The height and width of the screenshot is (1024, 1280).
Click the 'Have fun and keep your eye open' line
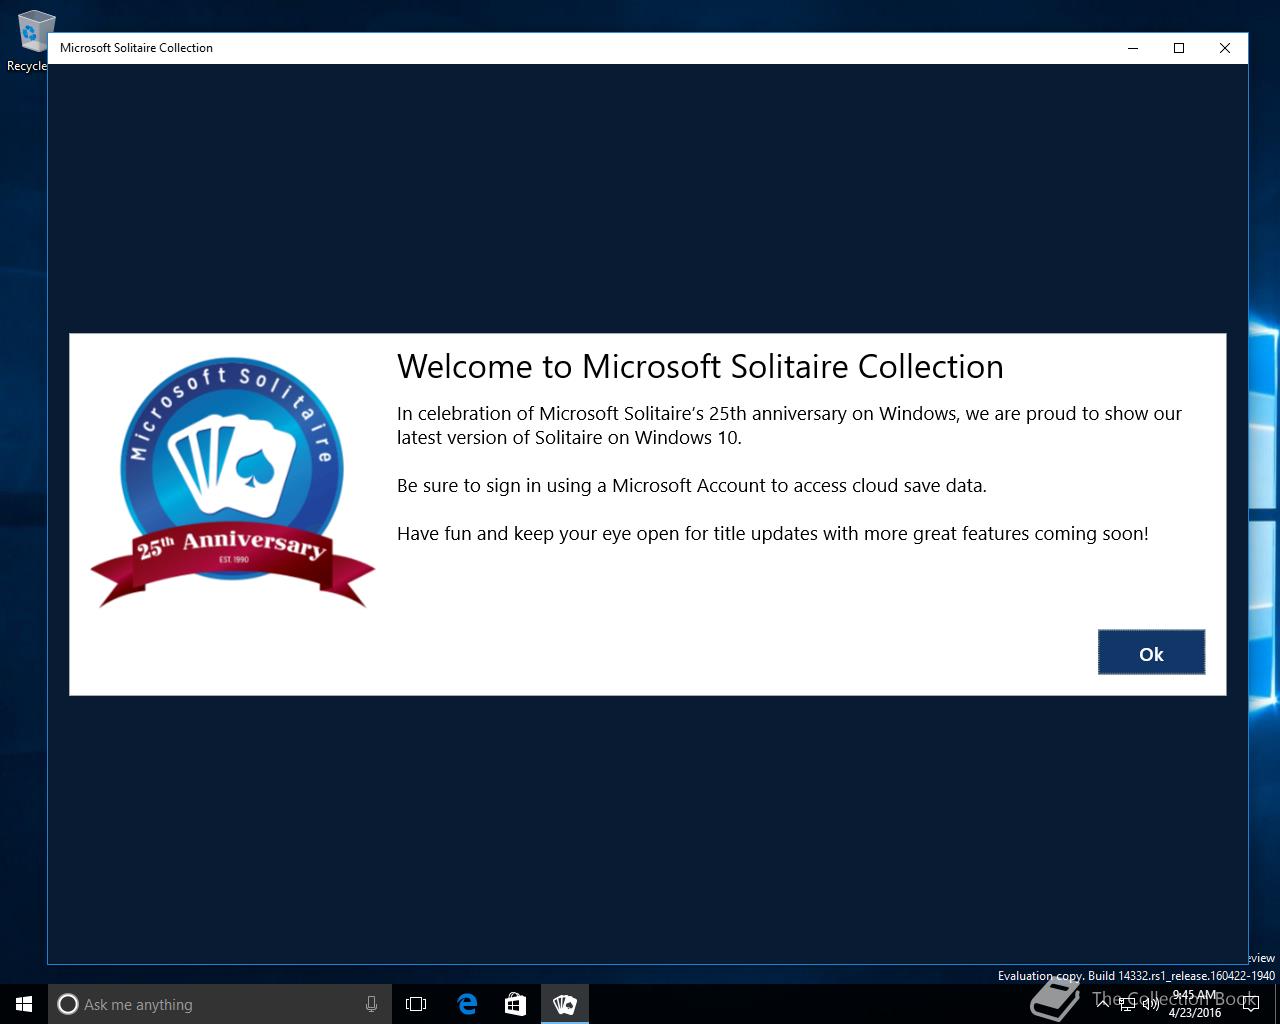773,534
